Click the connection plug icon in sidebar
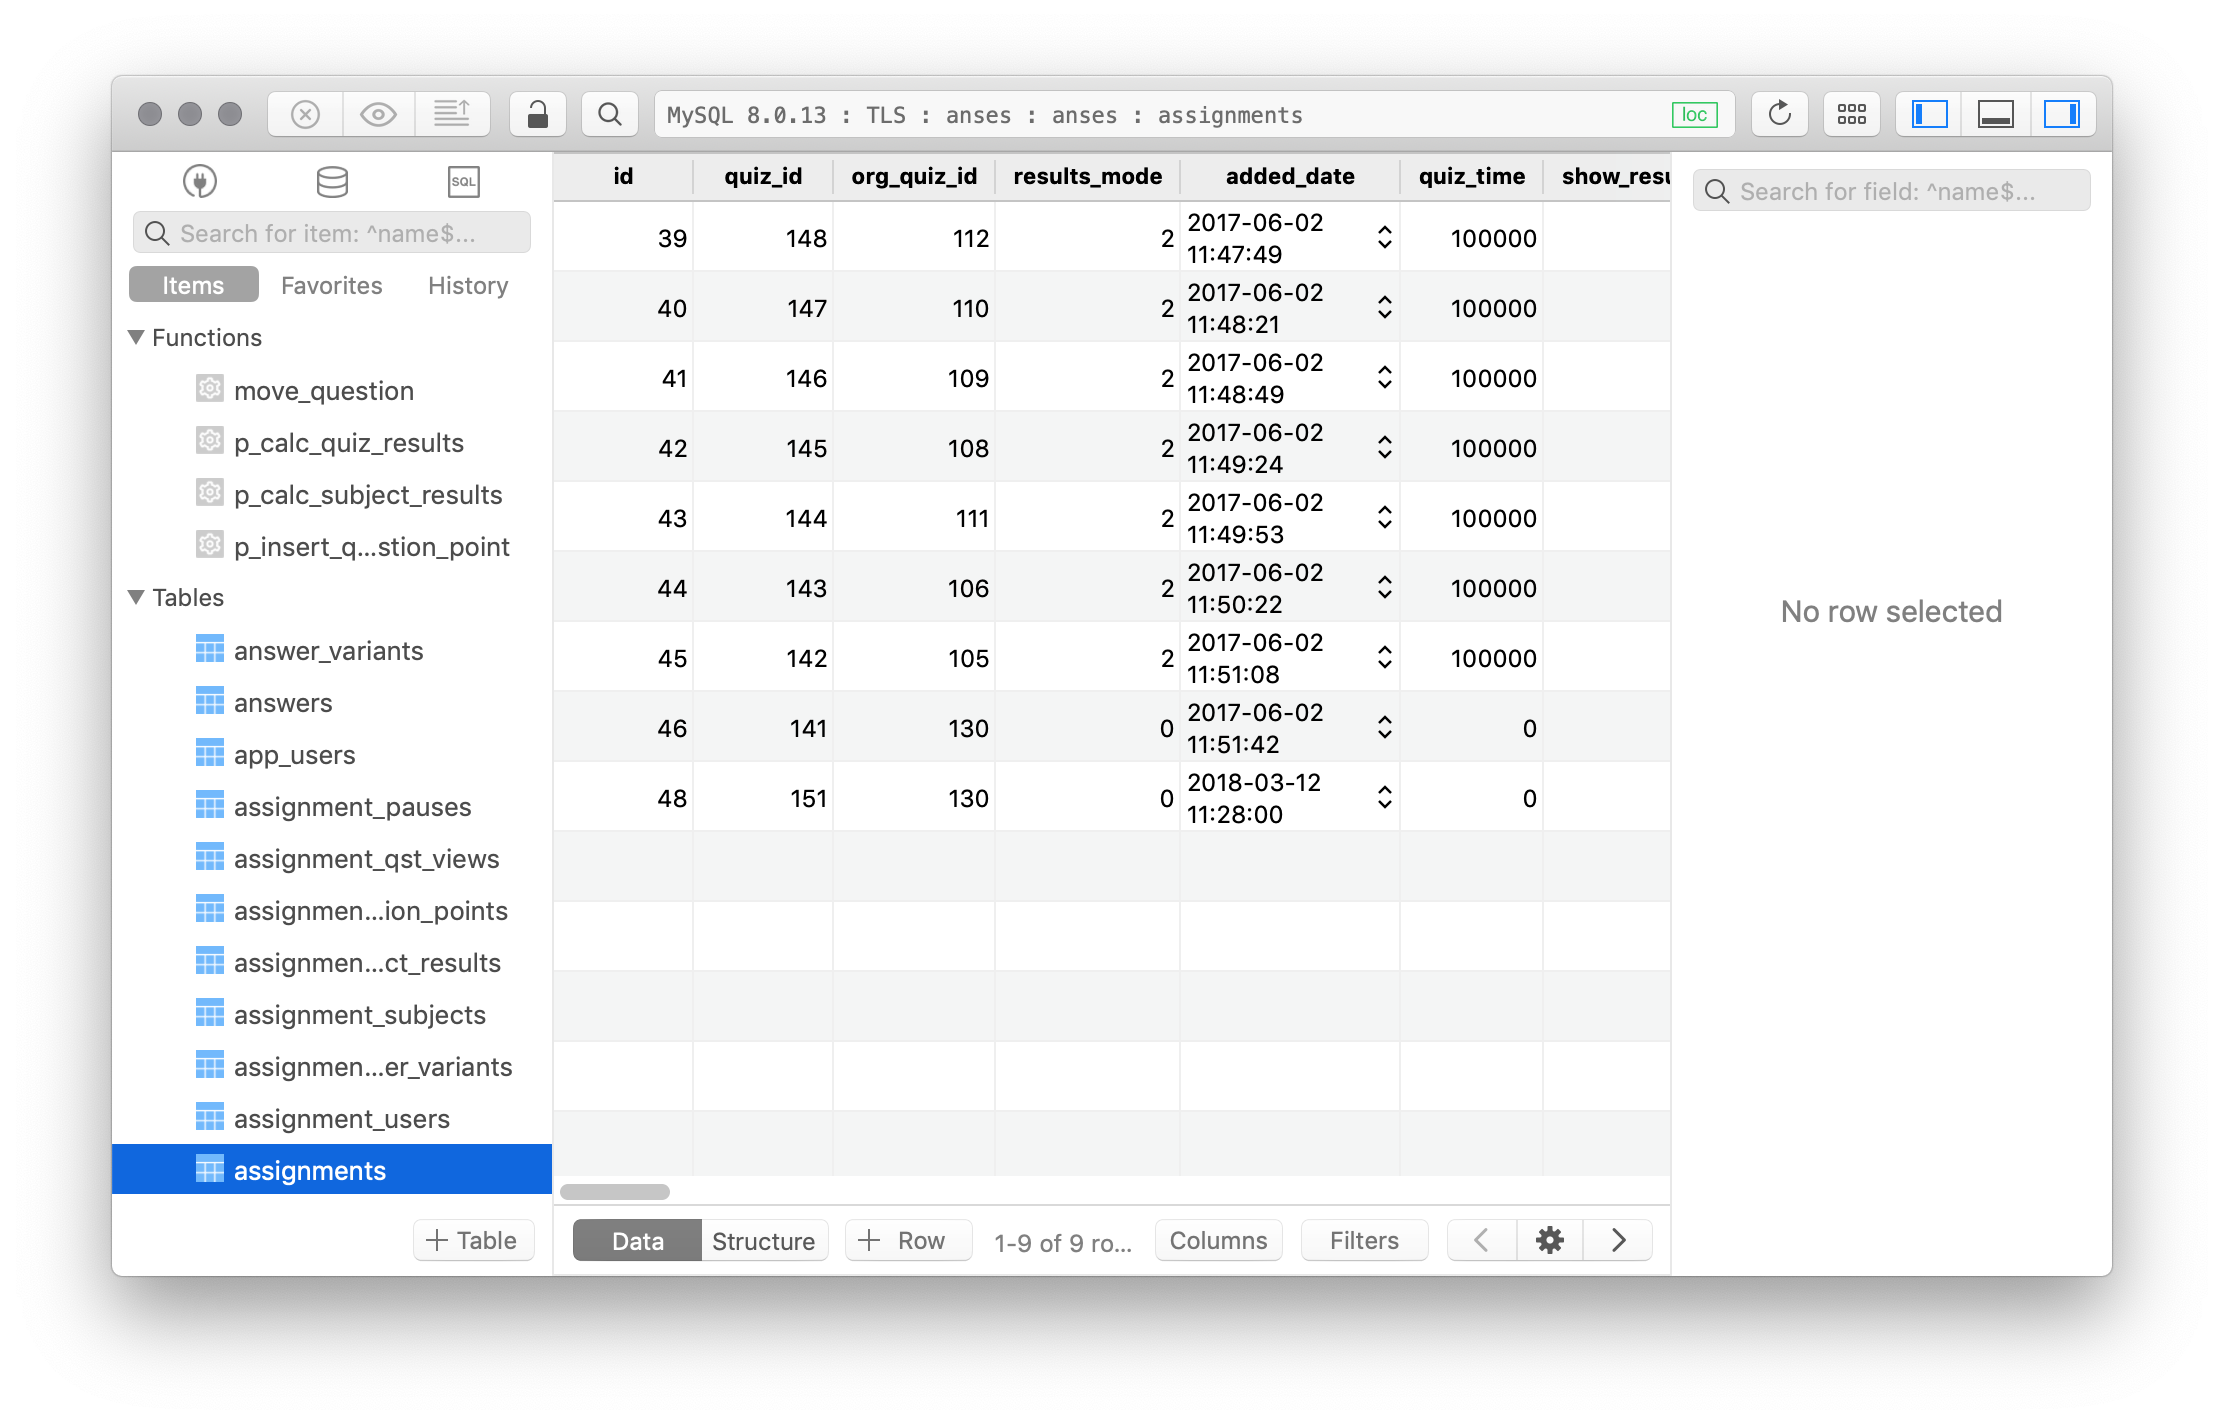The width and height of the screenshot is (2224, 1424). [x=200, y=181]
